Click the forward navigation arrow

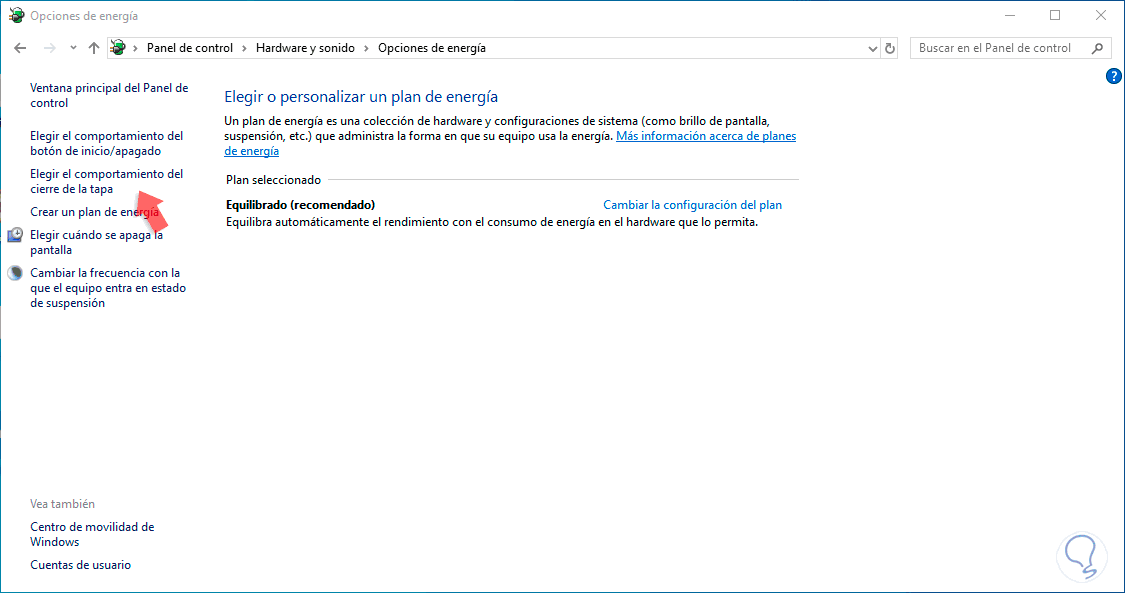click(48, 47)
